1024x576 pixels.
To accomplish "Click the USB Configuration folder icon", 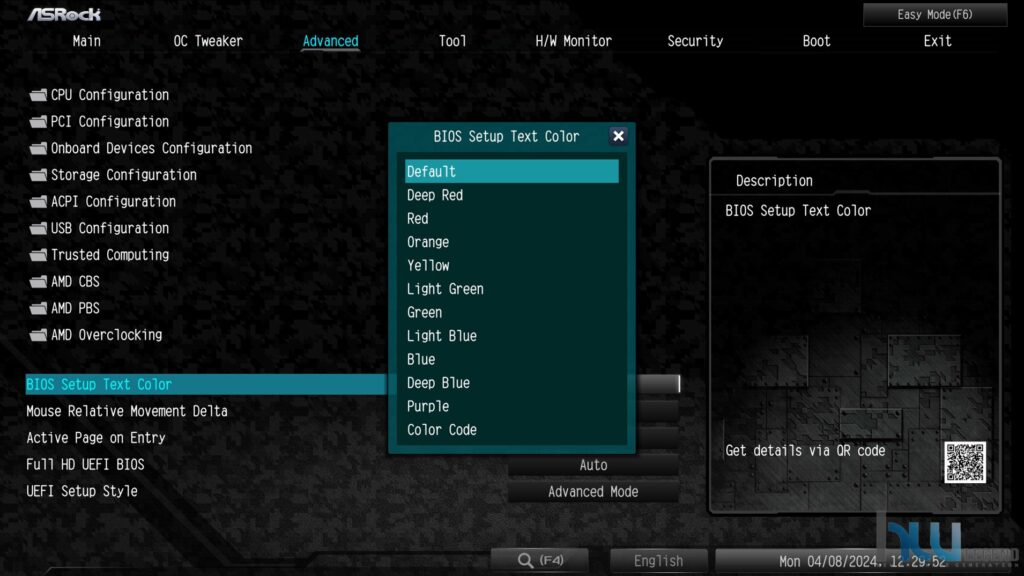I will coord(39,229).
